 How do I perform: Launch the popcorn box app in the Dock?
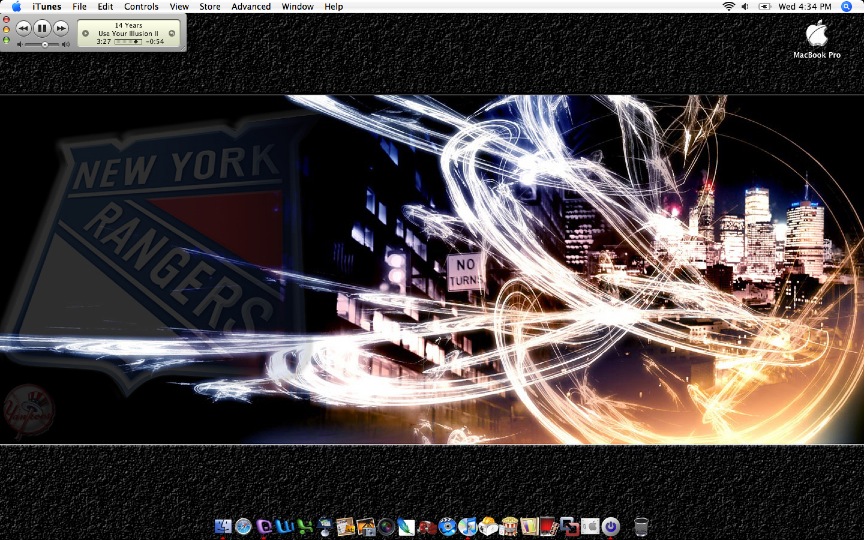[509, 526]
